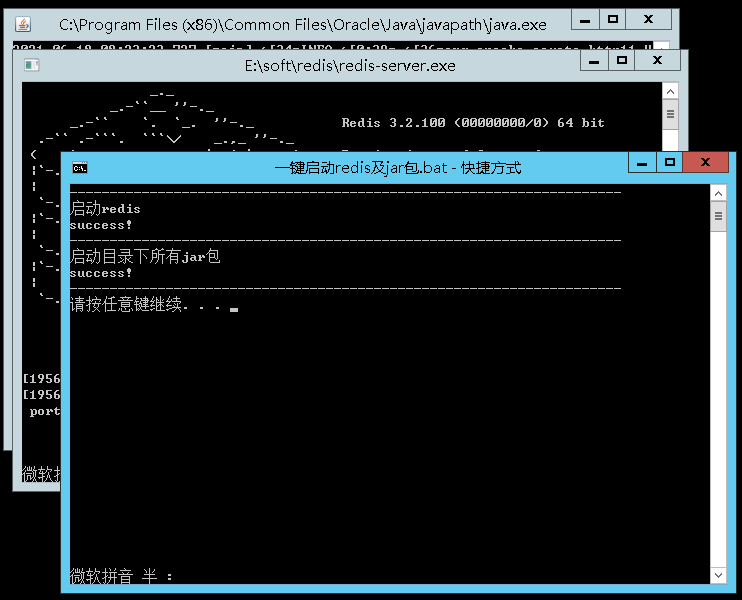Click the '请按任意键继续' prompt text
742x600 pixels.
tap(125, 304)
